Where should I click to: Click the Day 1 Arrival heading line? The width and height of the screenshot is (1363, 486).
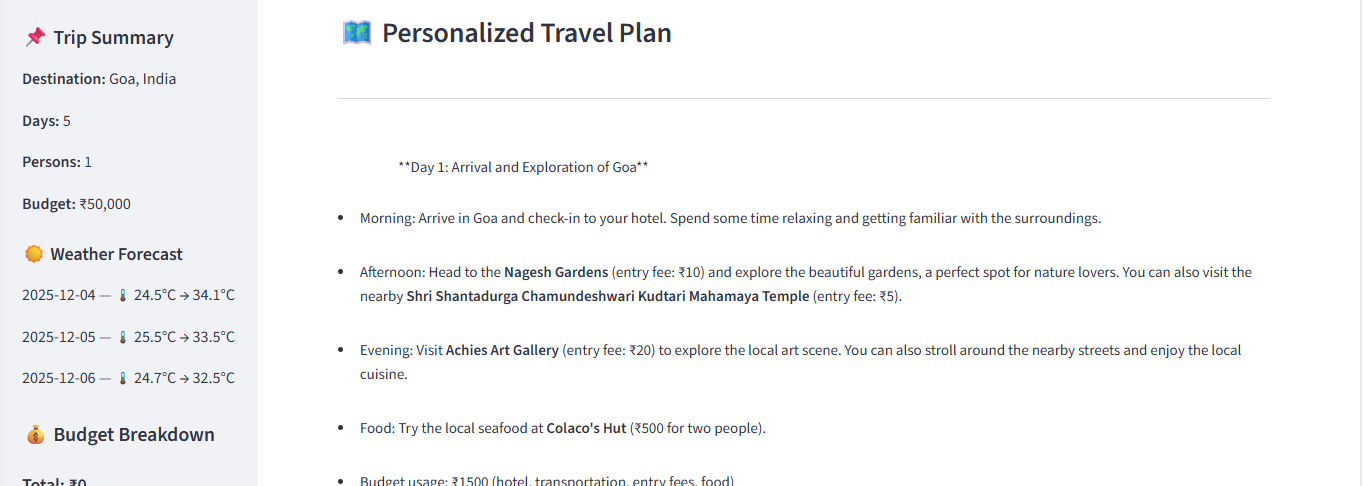pyautogui.click(x=523, y=167)
